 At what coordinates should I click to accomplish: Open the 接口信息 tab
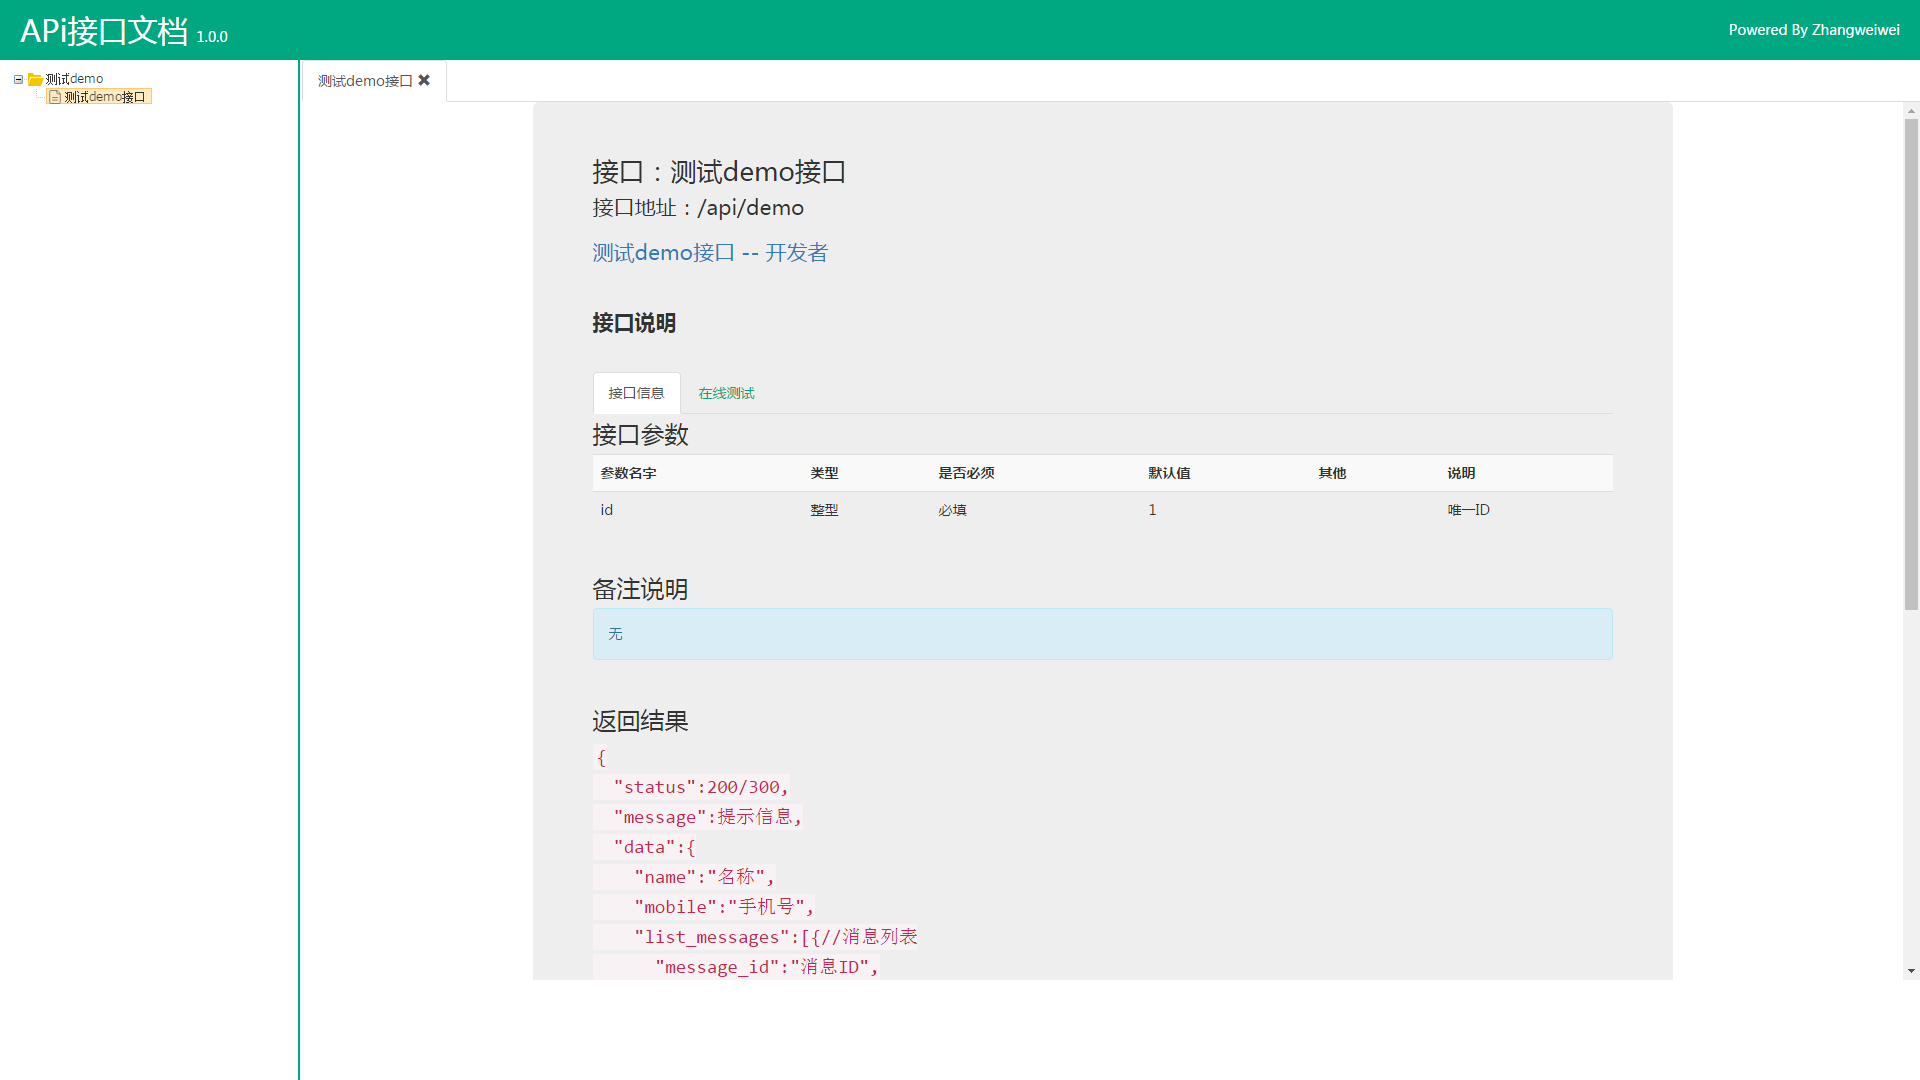pyautogui.click(x=636, y=393)
